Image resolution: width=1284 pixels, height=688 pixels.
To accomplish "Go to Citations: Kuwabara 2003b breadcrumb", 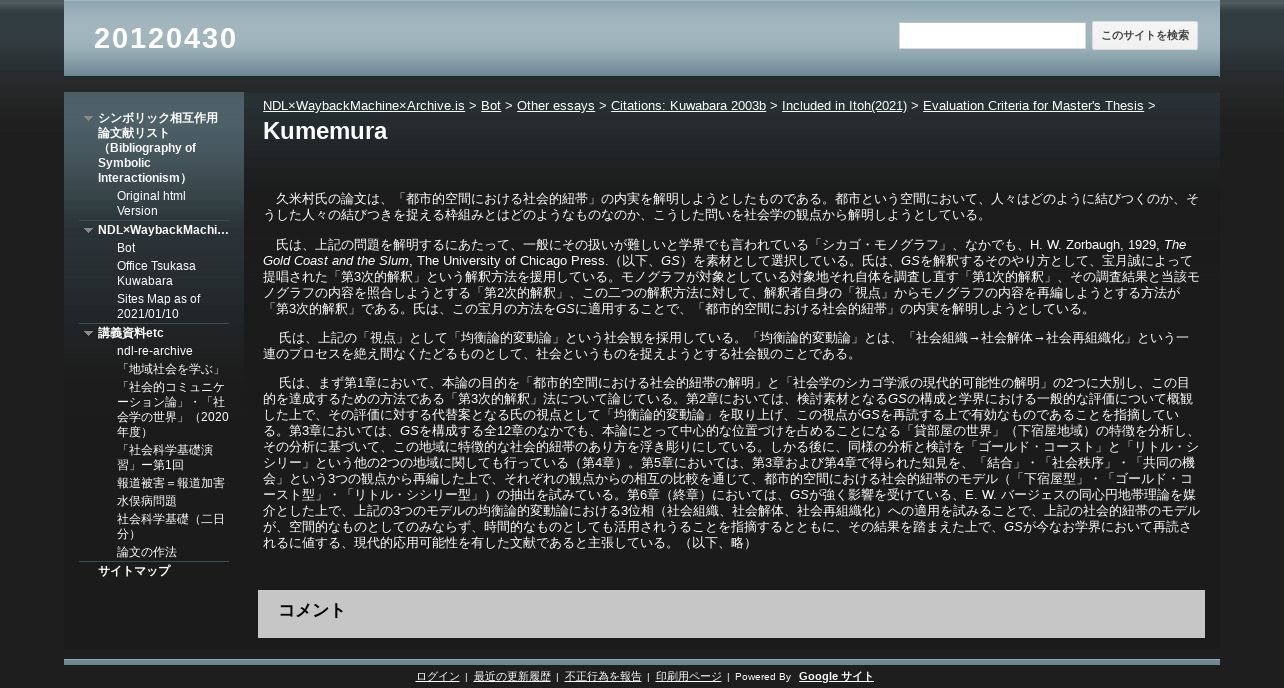I will 688,105.
